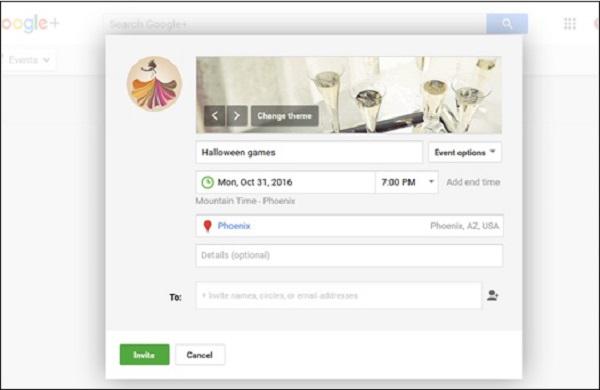Viewport: 600px width, 390px height.
Task: Click the Cancel button
Action: [x=200, y=354]
